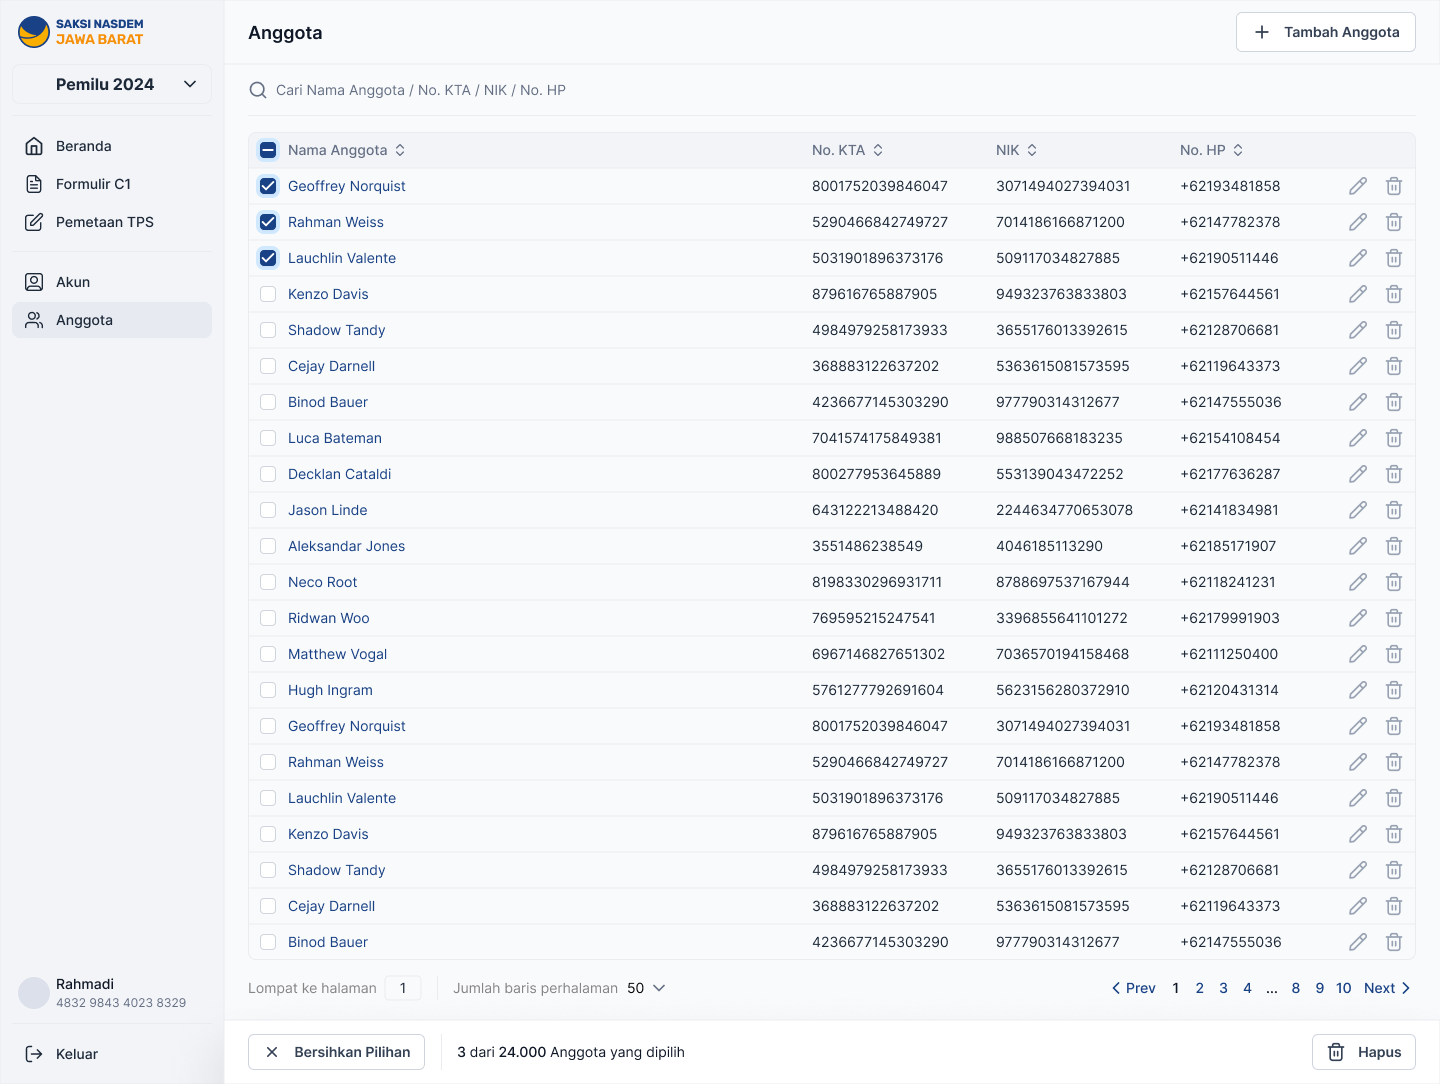The image size is (1440, 1084).
Task: Sort table by No. KTA
Action: pos(878,150)
